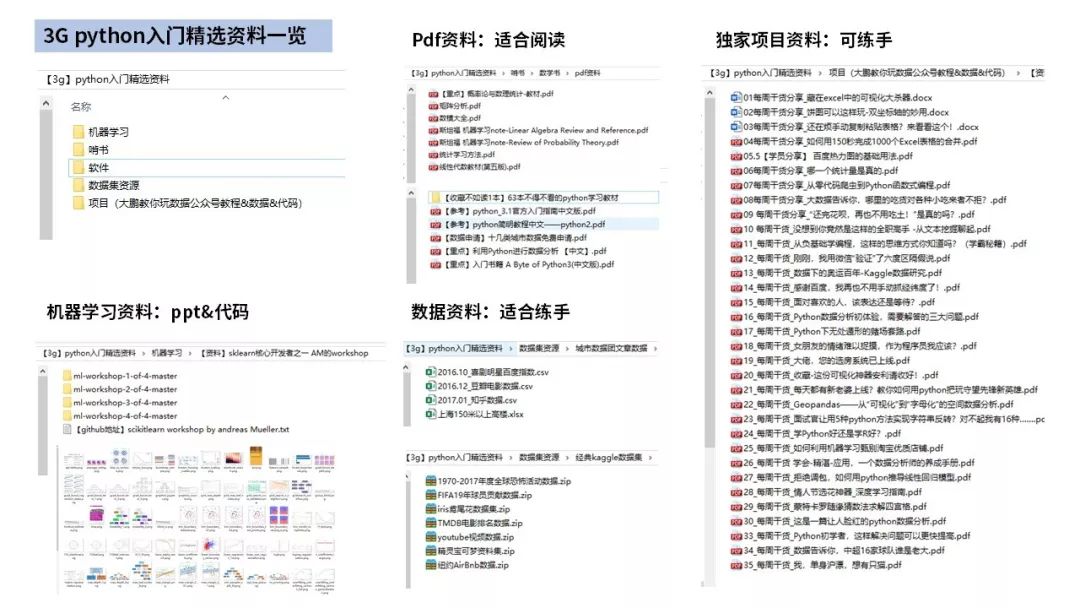Image resolution: width=1080 pixels, height=608 pixels.
Task: Click folder icon of ml-workshop-3-of-4-master
Action: coord(67,403)
